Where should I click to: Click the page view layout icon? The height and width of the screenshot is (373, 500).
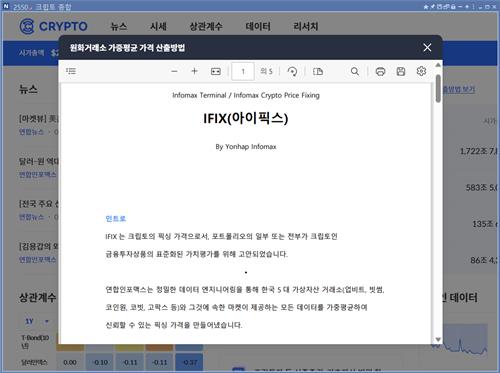coord(318,71)
